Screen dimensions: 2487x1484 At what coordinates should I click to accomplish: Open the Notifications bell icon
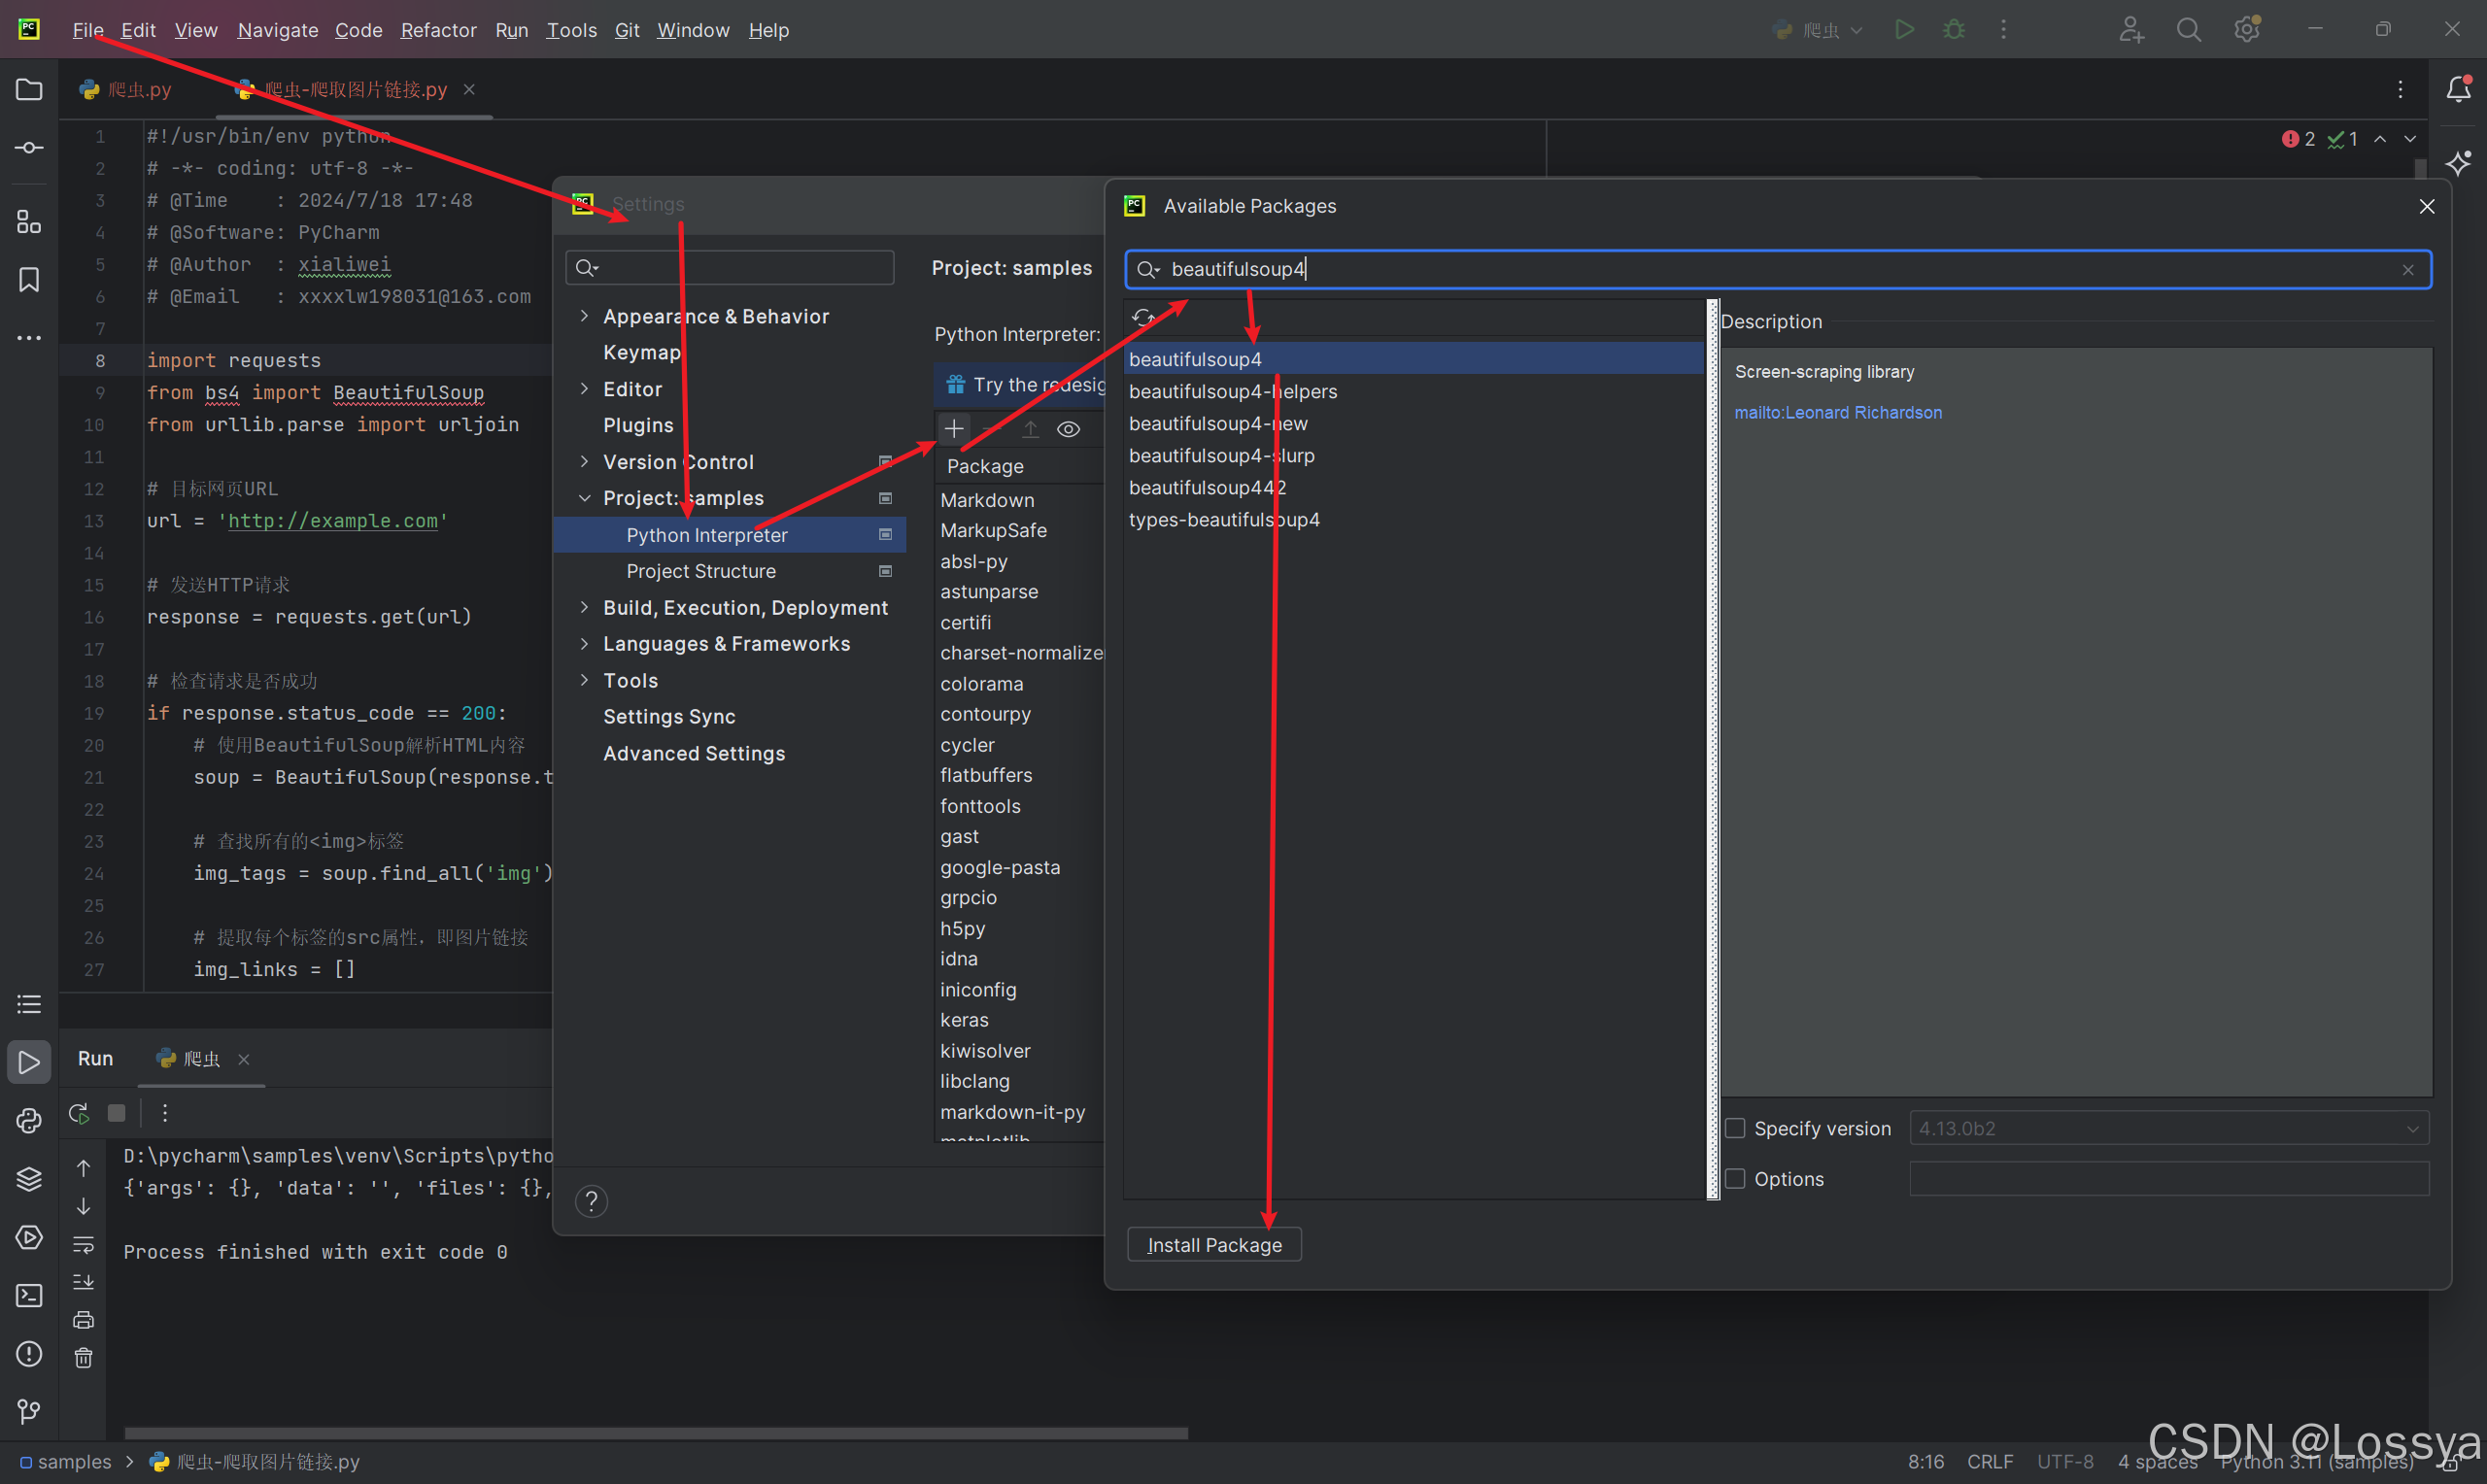pos(2459,89)
